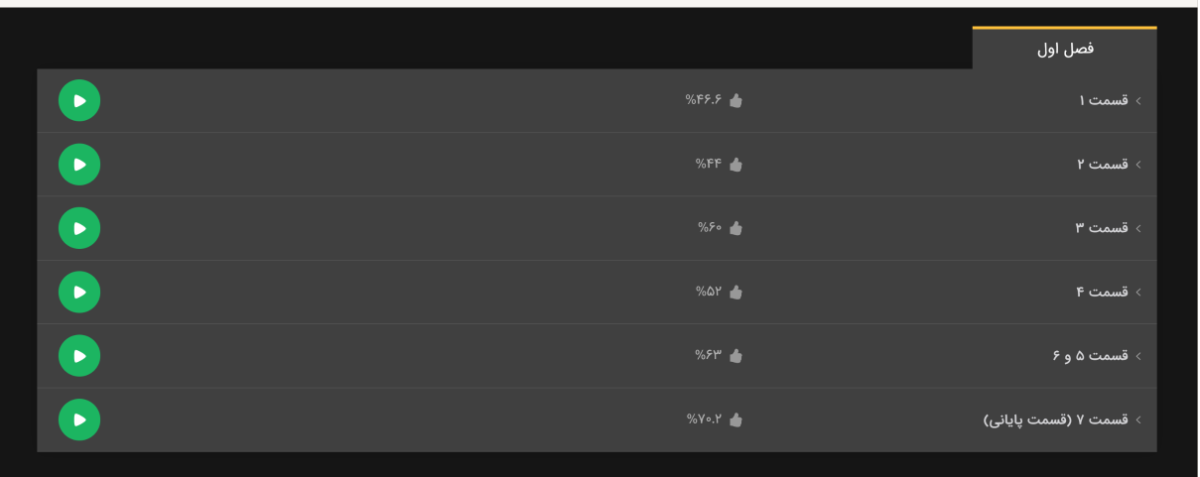Like episode 4 via thumbs-up icon
Screen dimensions: 1200x477
736,292
